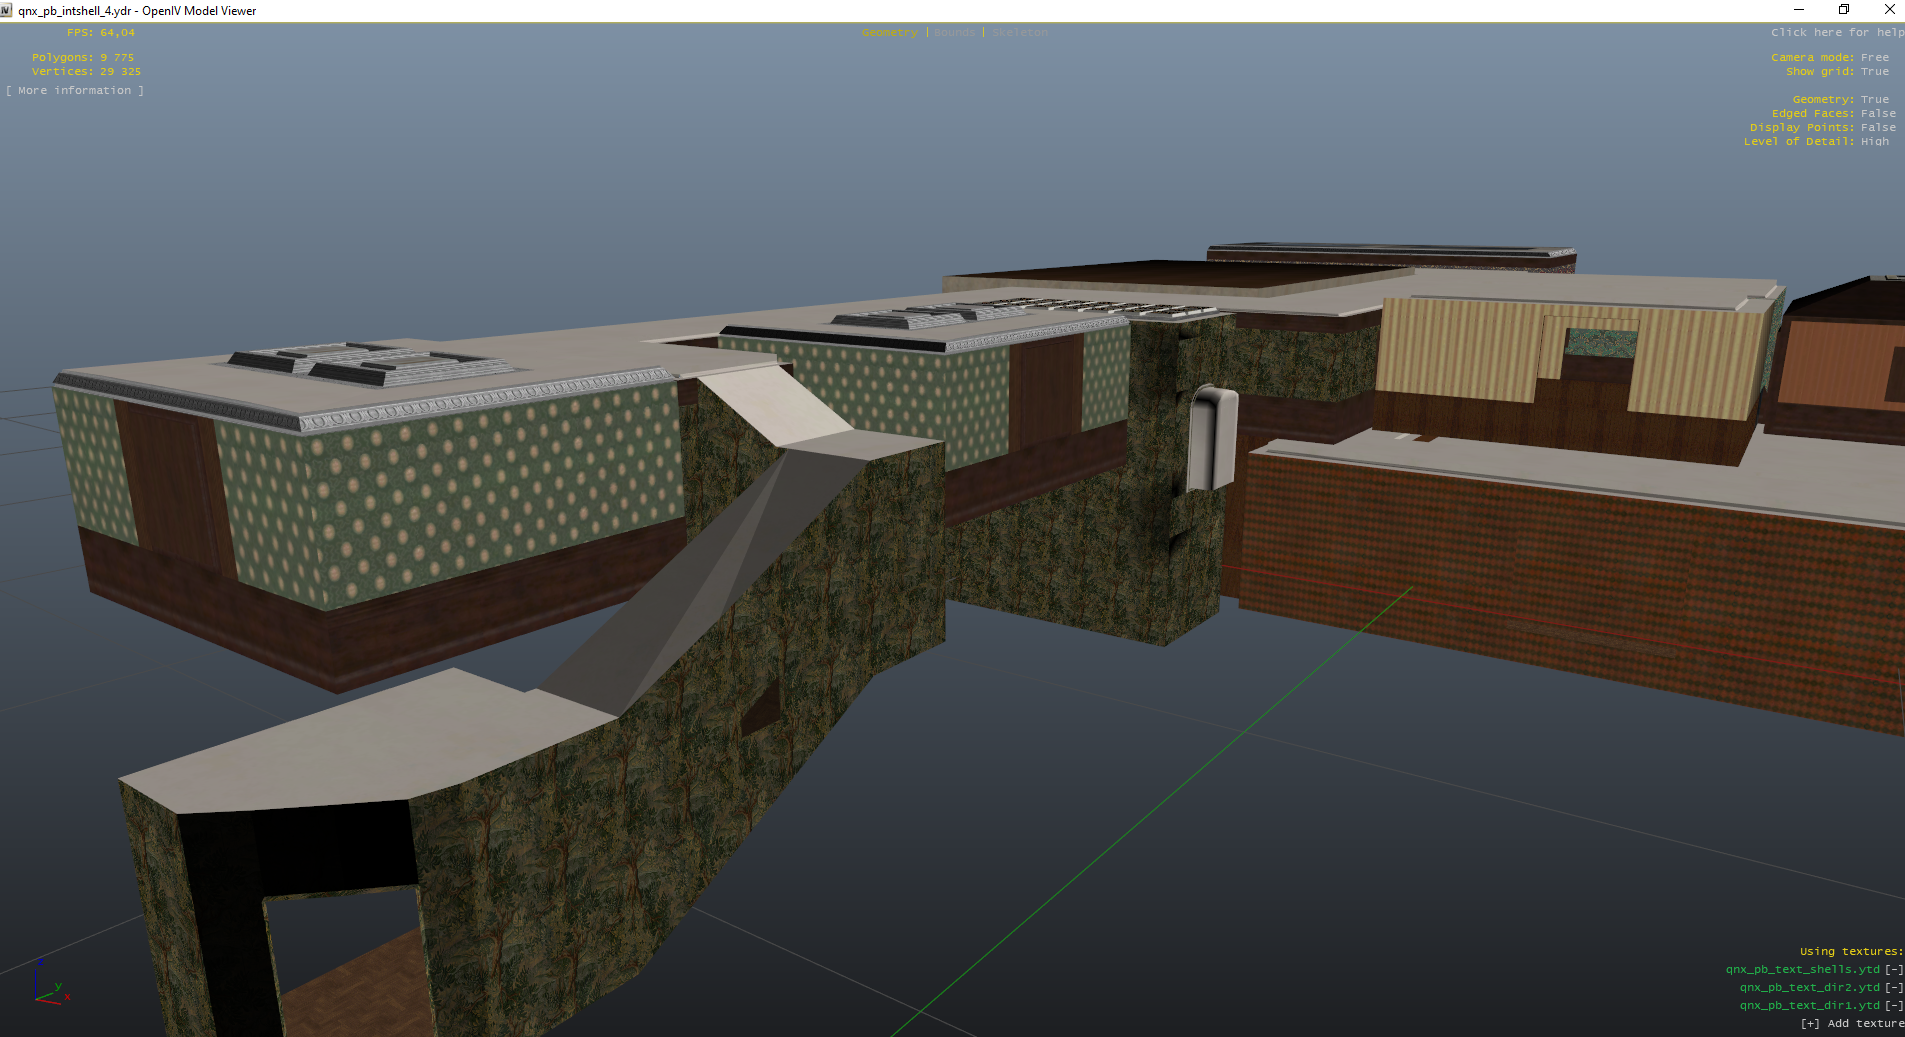Click the Vertices: 29 325 statistic
This screenshot has height=1037, width=1905.
coord(86,72)
